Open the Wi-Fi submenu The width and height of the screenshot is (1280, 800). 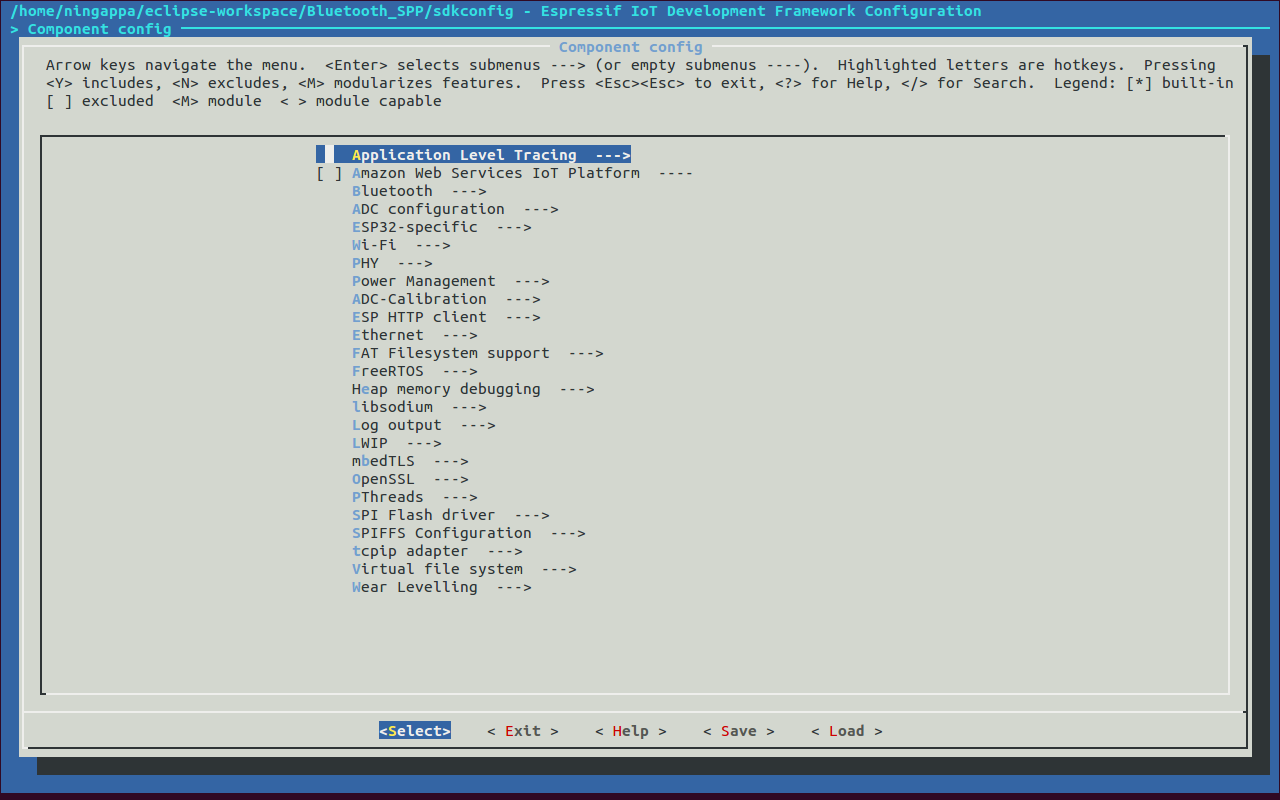(401, 245)
